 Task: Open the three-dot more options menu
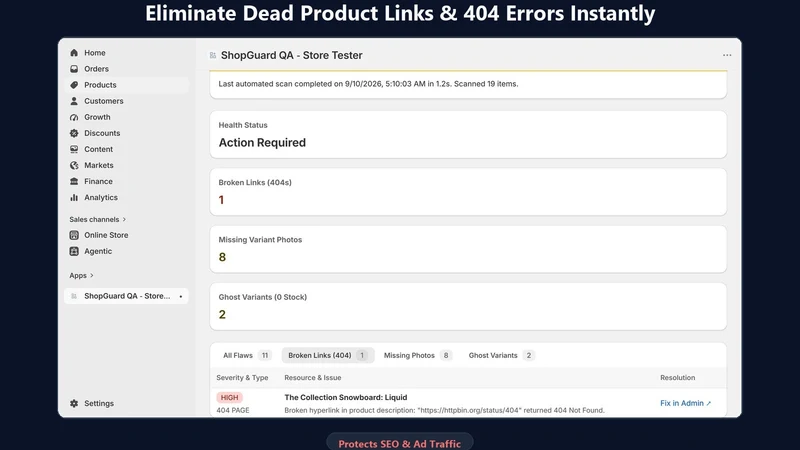tap(727, 55)
